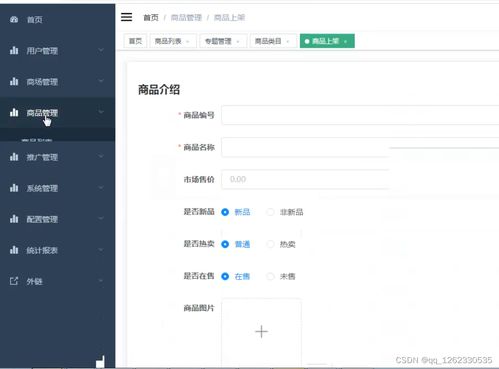This screenshot has height=369, width=499.
Task: Click 商品管理 in the breadcrumb
Action: (x=186, y=18)
